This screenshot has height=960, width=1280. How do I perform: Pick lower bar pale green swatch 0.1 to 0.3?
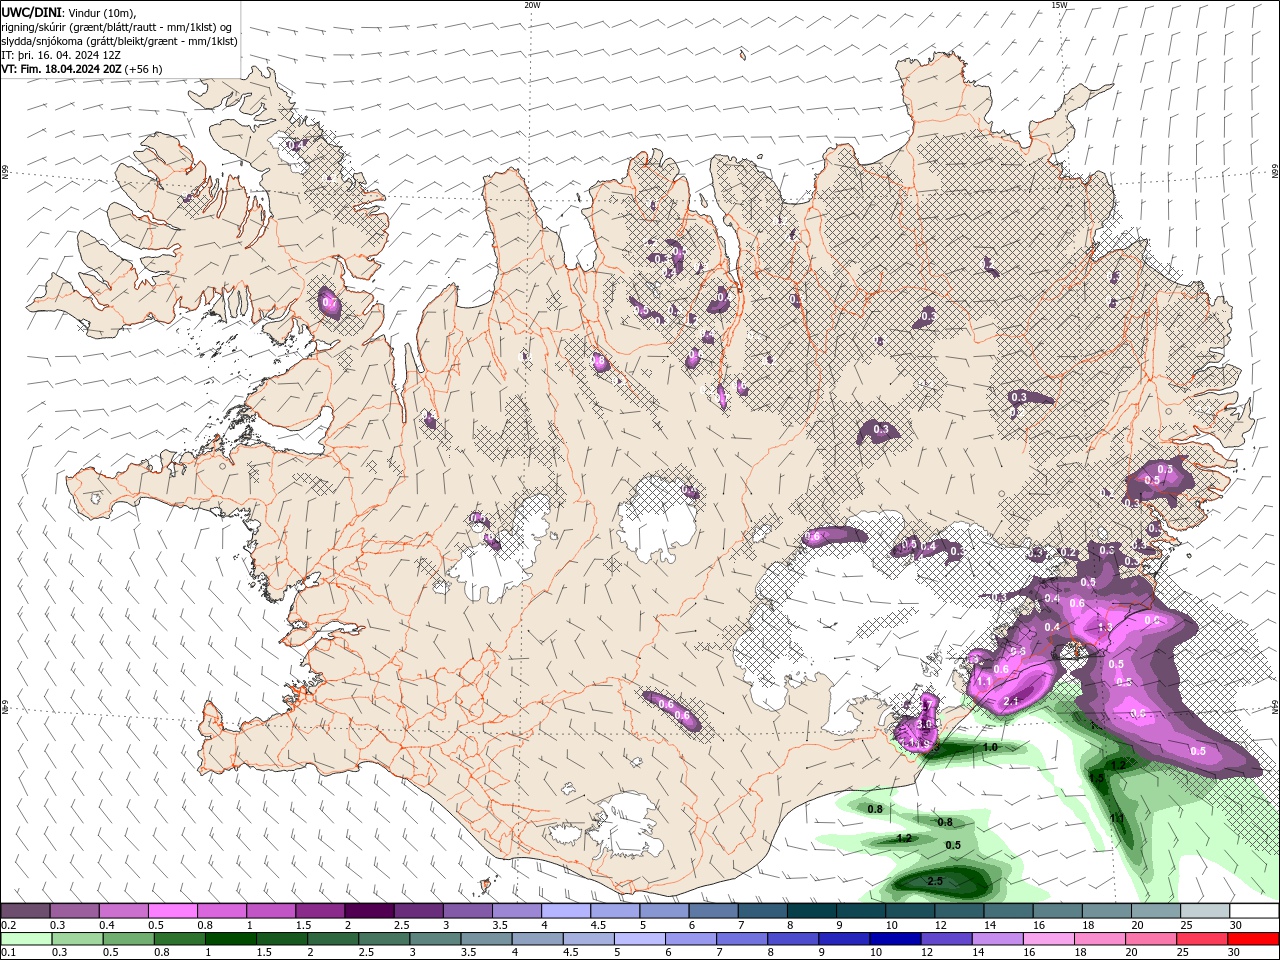click(26, 939)
